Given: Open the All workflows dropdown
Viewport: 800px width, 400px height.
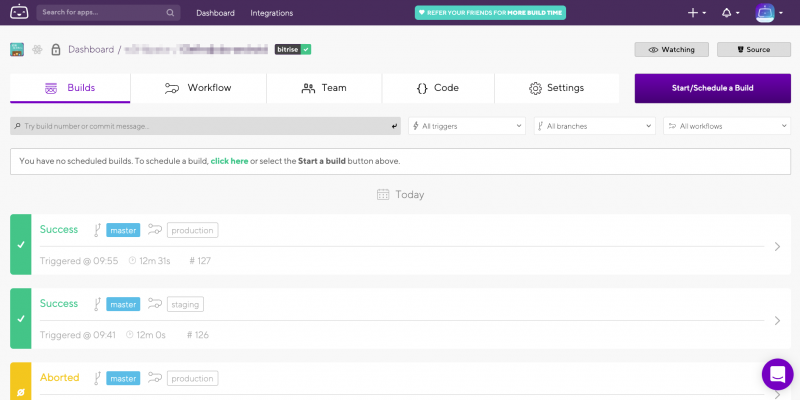Looking at the screenshot, I should [726, 126].
